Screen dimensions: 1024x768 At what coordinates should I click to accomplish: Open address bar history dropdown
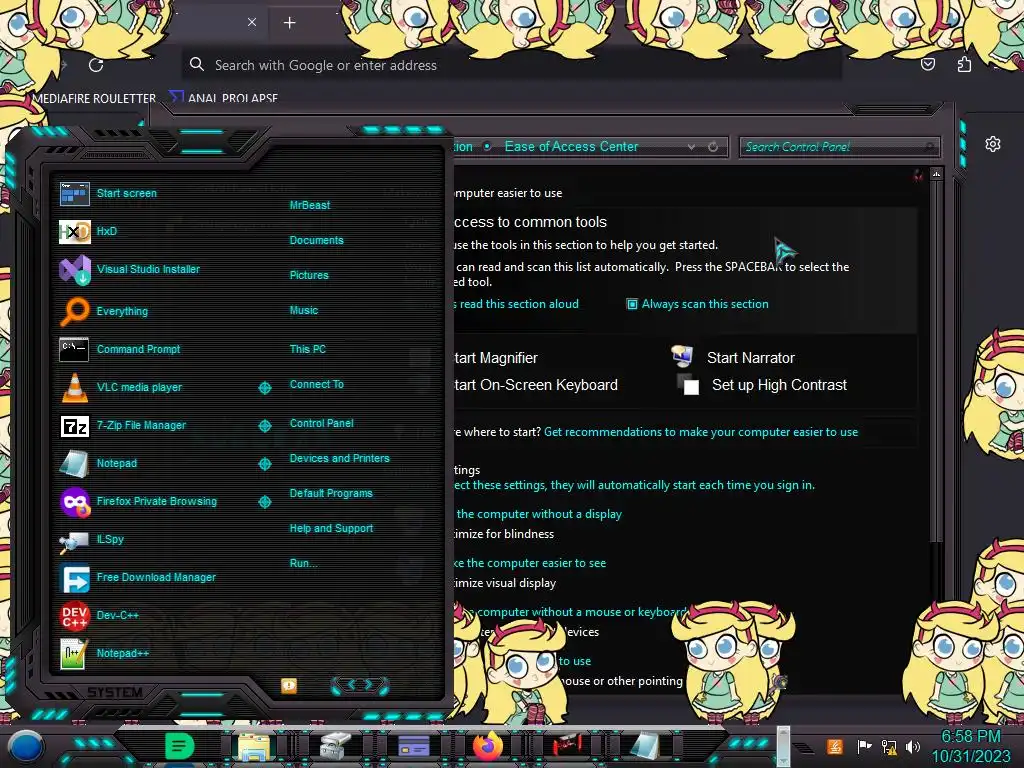(691, 147)
